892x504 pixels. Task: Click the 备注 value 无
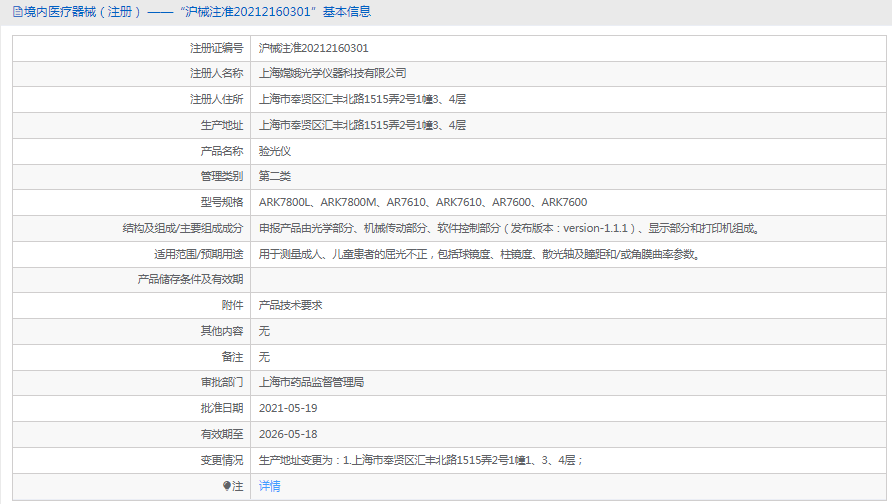(265, 357)
